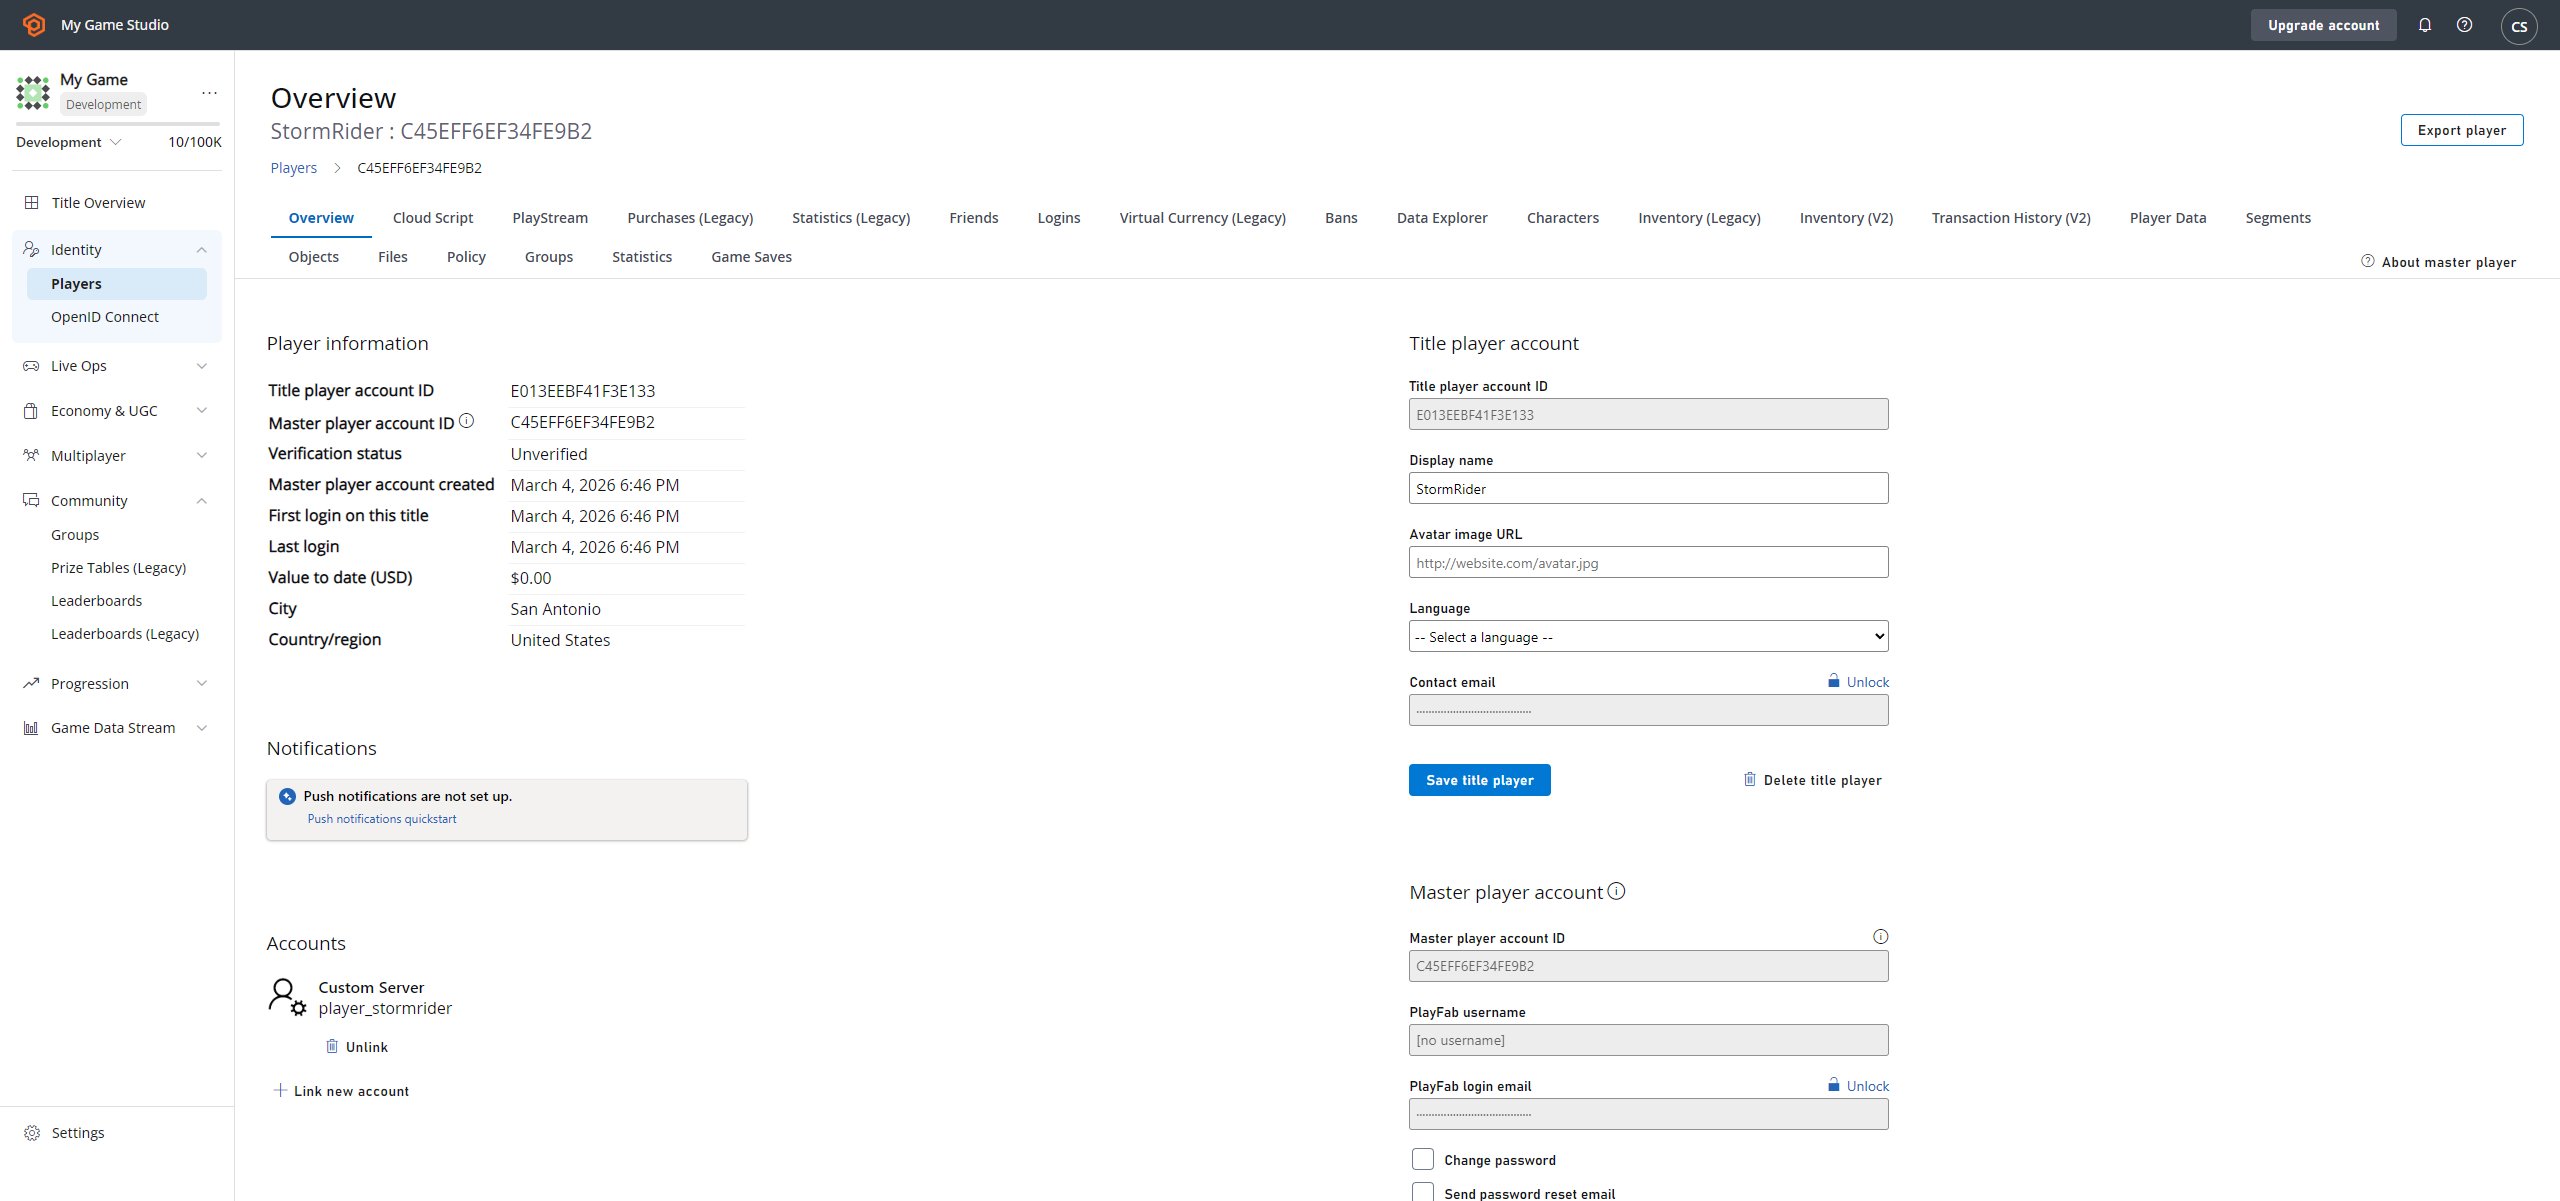Viewport: 2560px width, 1201px height.
Task: Click the Upgrade account button
Action: (2324, 25)
